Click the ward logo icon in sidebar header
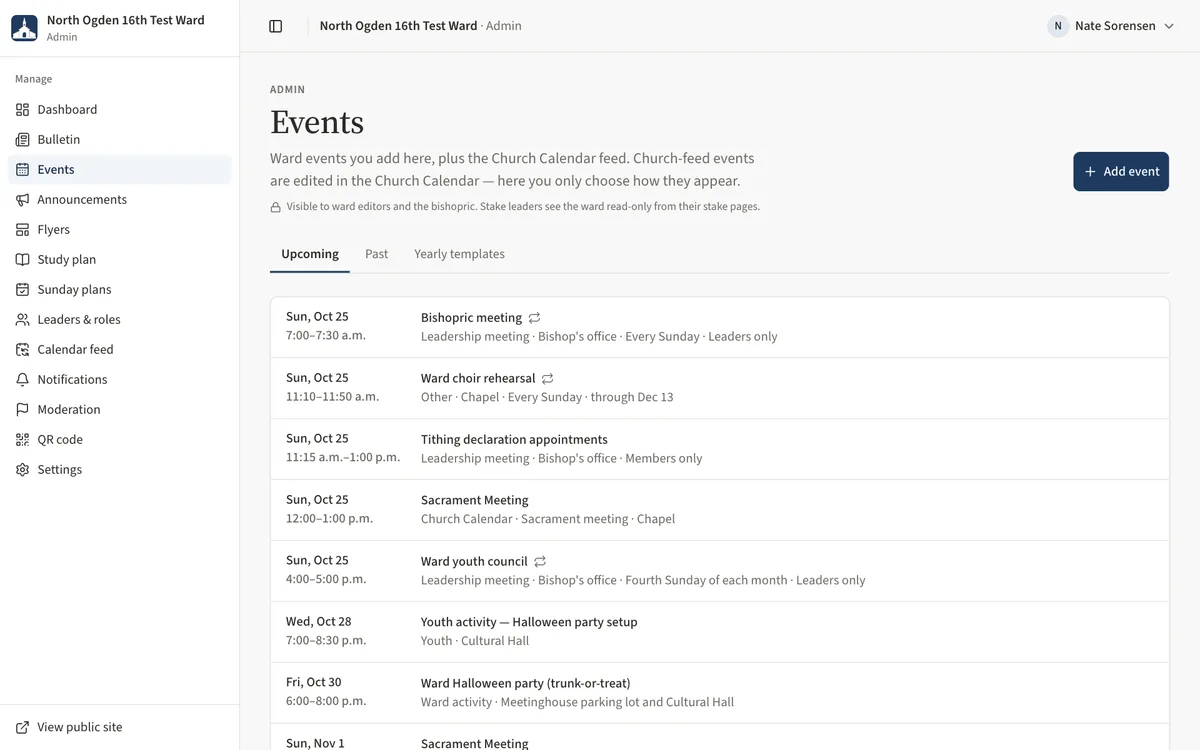This screenshot has width=1200, height=750. pos(24,28)
